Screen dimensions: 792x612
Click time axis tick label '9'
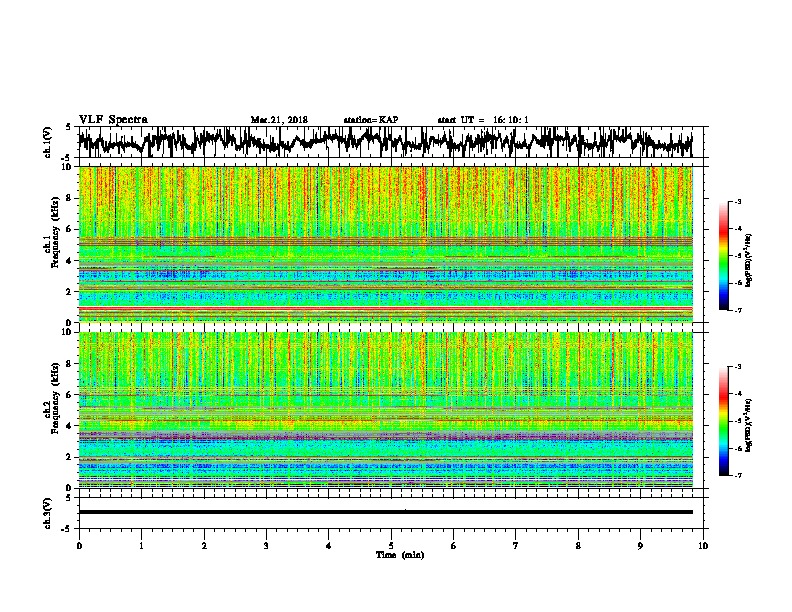(x=640, y=546)
